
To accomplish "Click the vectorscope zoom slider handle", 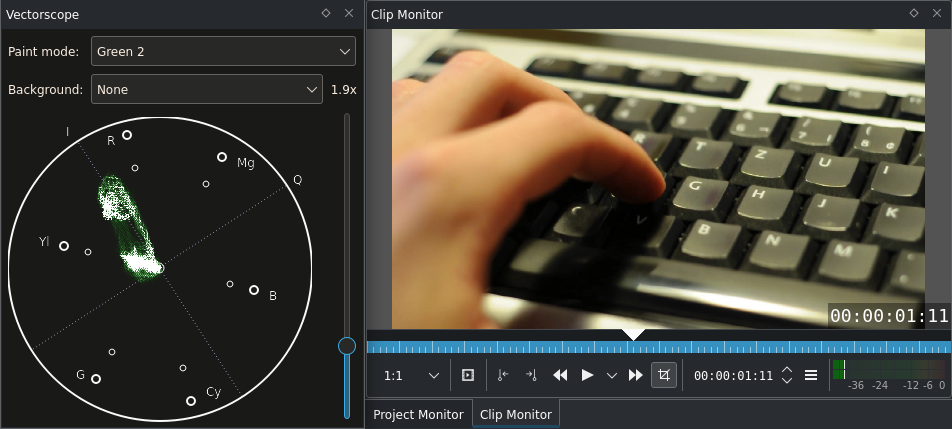I will (347, 346).
